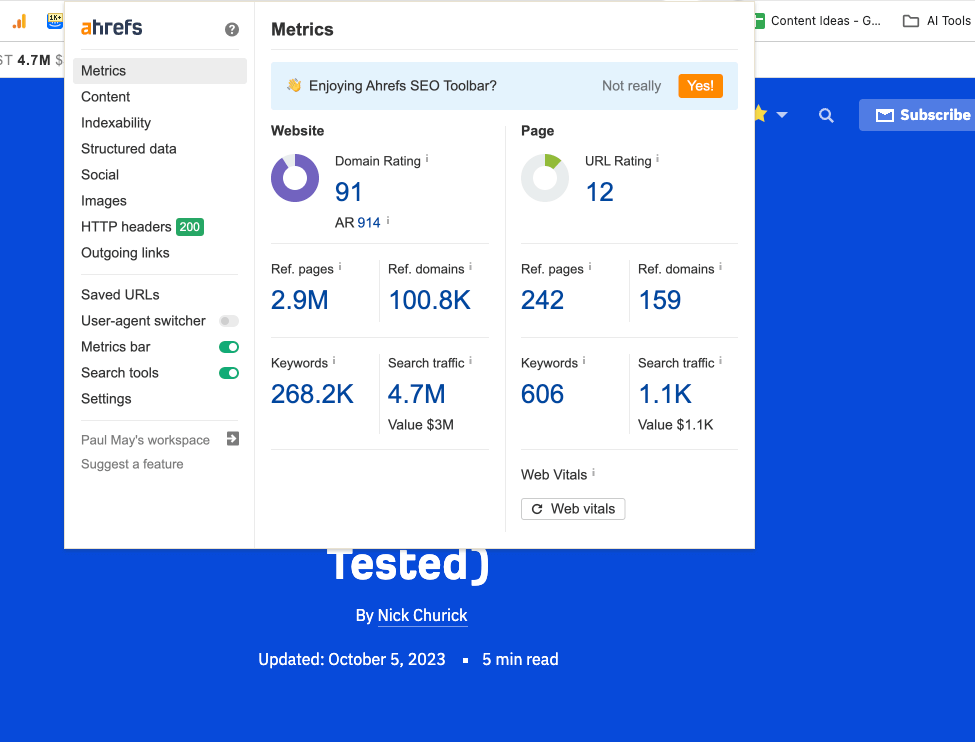Click the ahrefs logo in the panel

click(x=110, y=28)
